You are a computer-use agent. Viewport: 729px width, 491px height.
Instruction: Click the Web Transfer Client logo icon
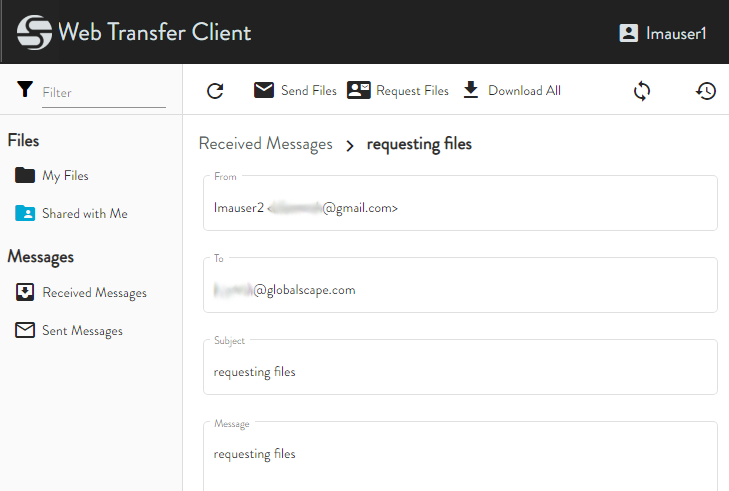(35, 33)
